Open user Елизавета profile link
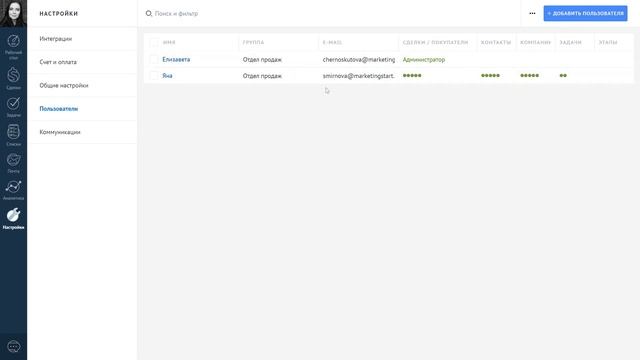 (176, 60)
